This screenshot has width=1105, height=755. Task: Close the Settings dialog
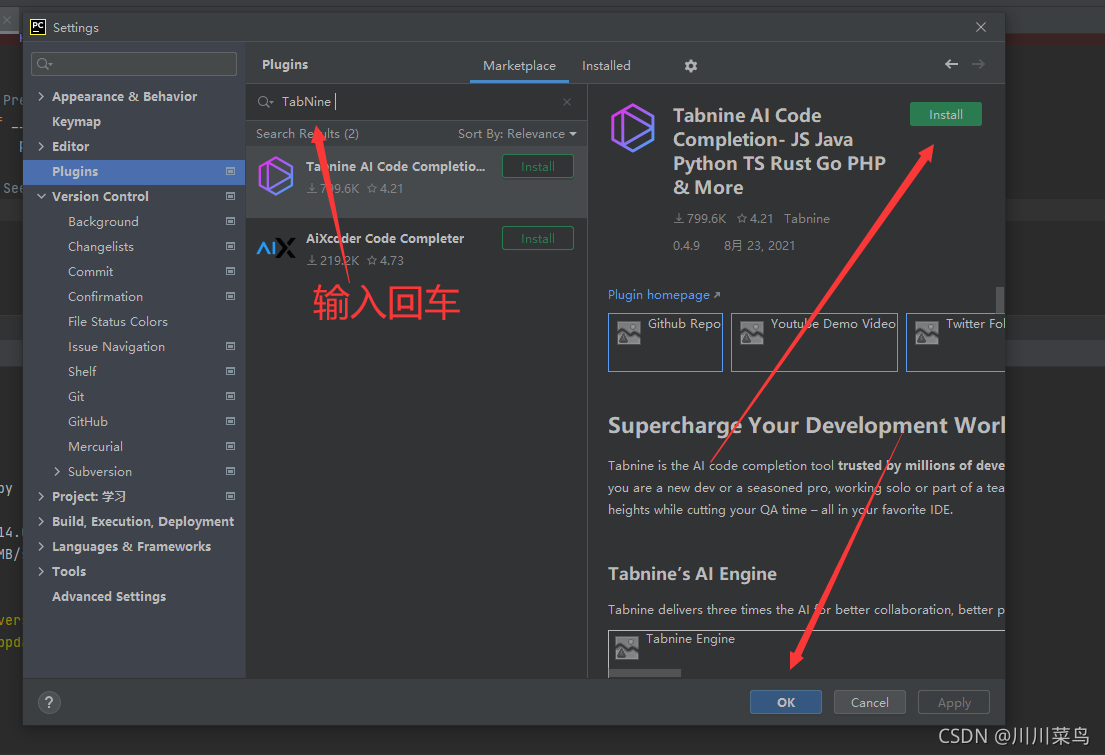point(981,27)
